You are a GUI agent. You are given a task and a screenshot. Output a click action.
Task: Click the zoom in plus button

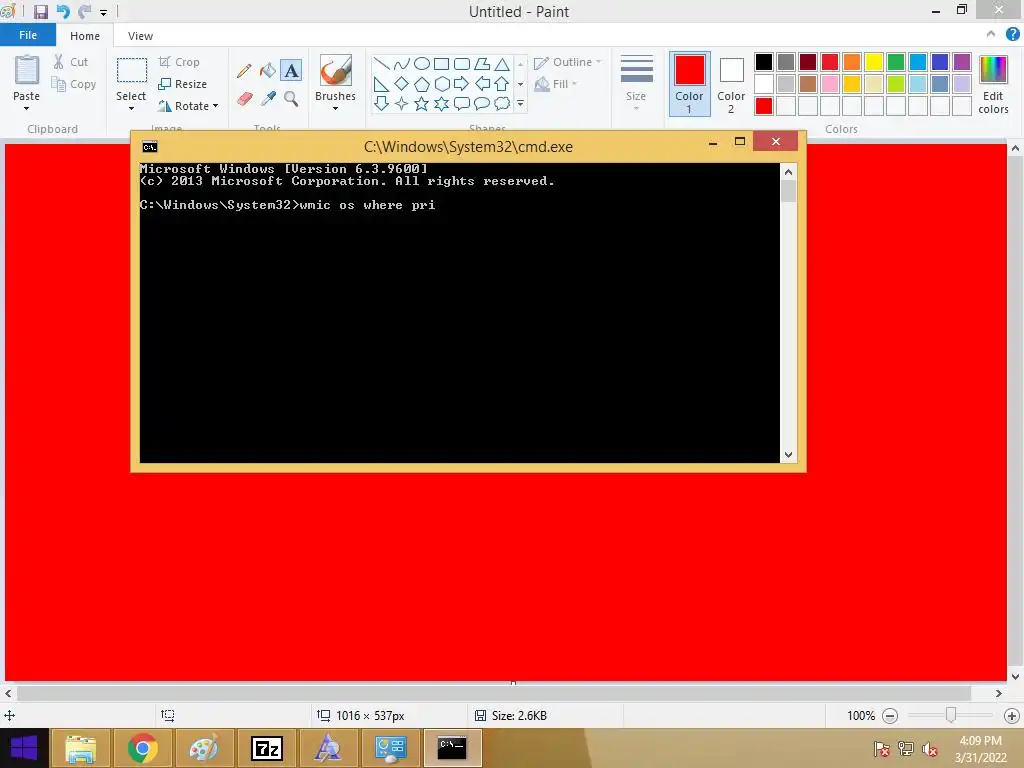1012,716
